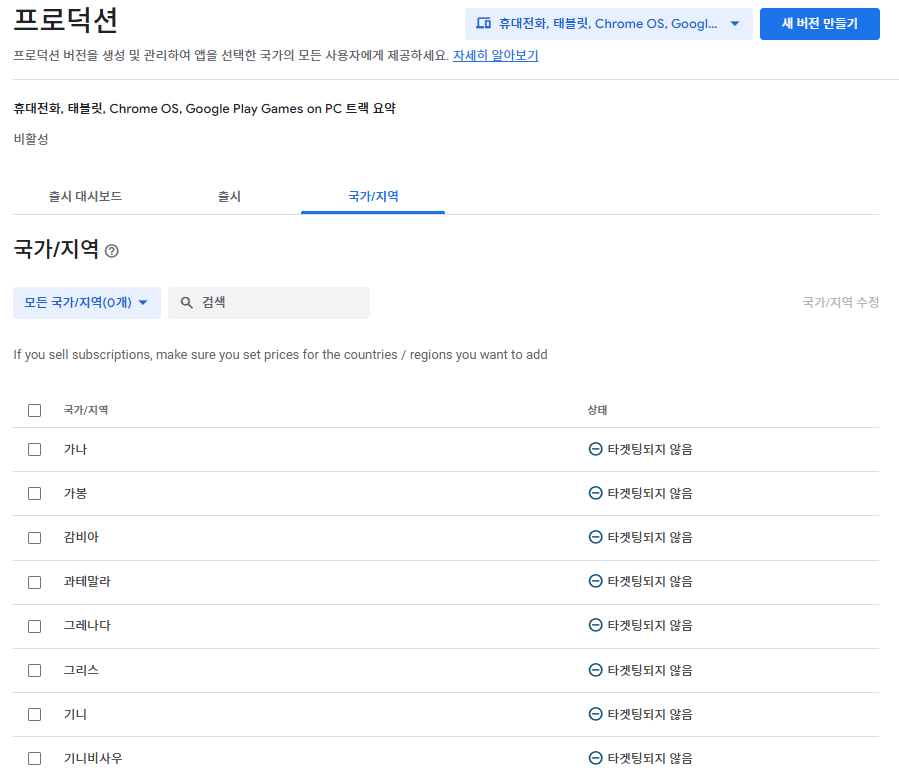This screenshot has height=778, width=899.
Task: Click the 새 버전 만들기 button
Action: [x=819, y=24]
